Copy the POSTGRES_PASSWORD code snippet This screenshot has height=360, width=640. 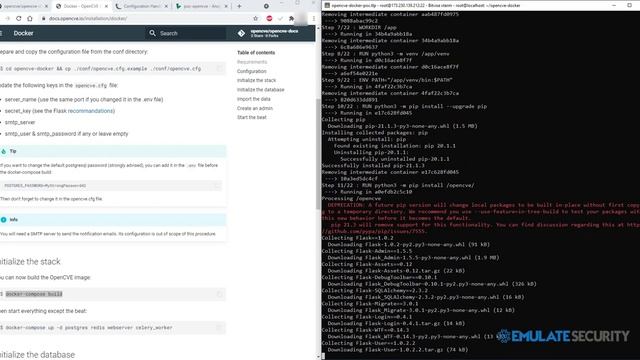[217, 186]
